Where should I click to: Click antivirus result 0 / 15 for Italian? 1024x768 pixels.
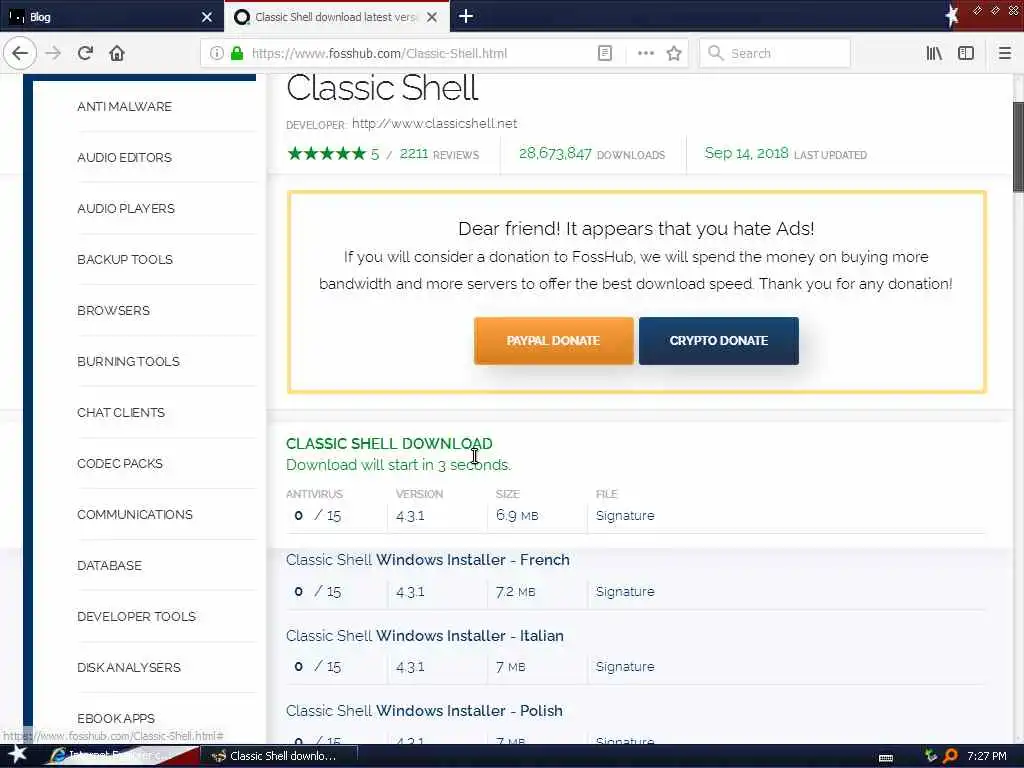(317, 666)
